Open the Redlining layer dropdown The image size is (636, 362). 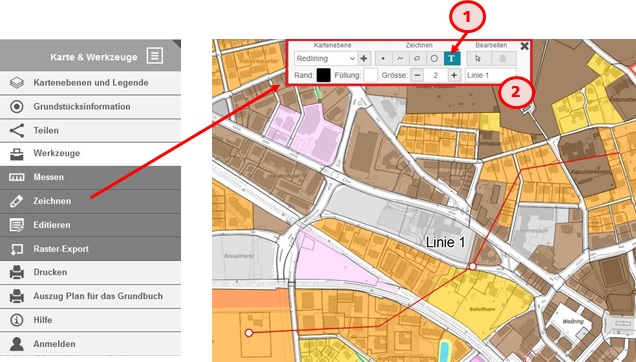tap(326, 58)
